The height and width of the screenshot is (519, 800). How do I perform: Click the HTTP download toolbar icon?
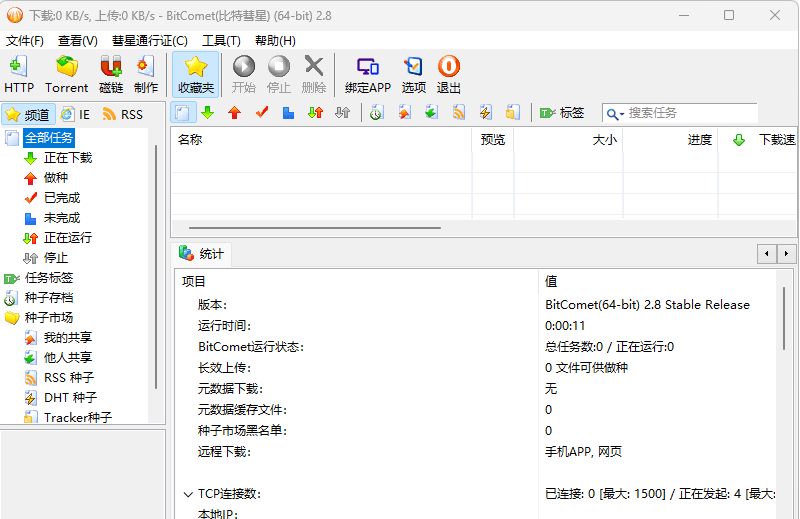19,75
